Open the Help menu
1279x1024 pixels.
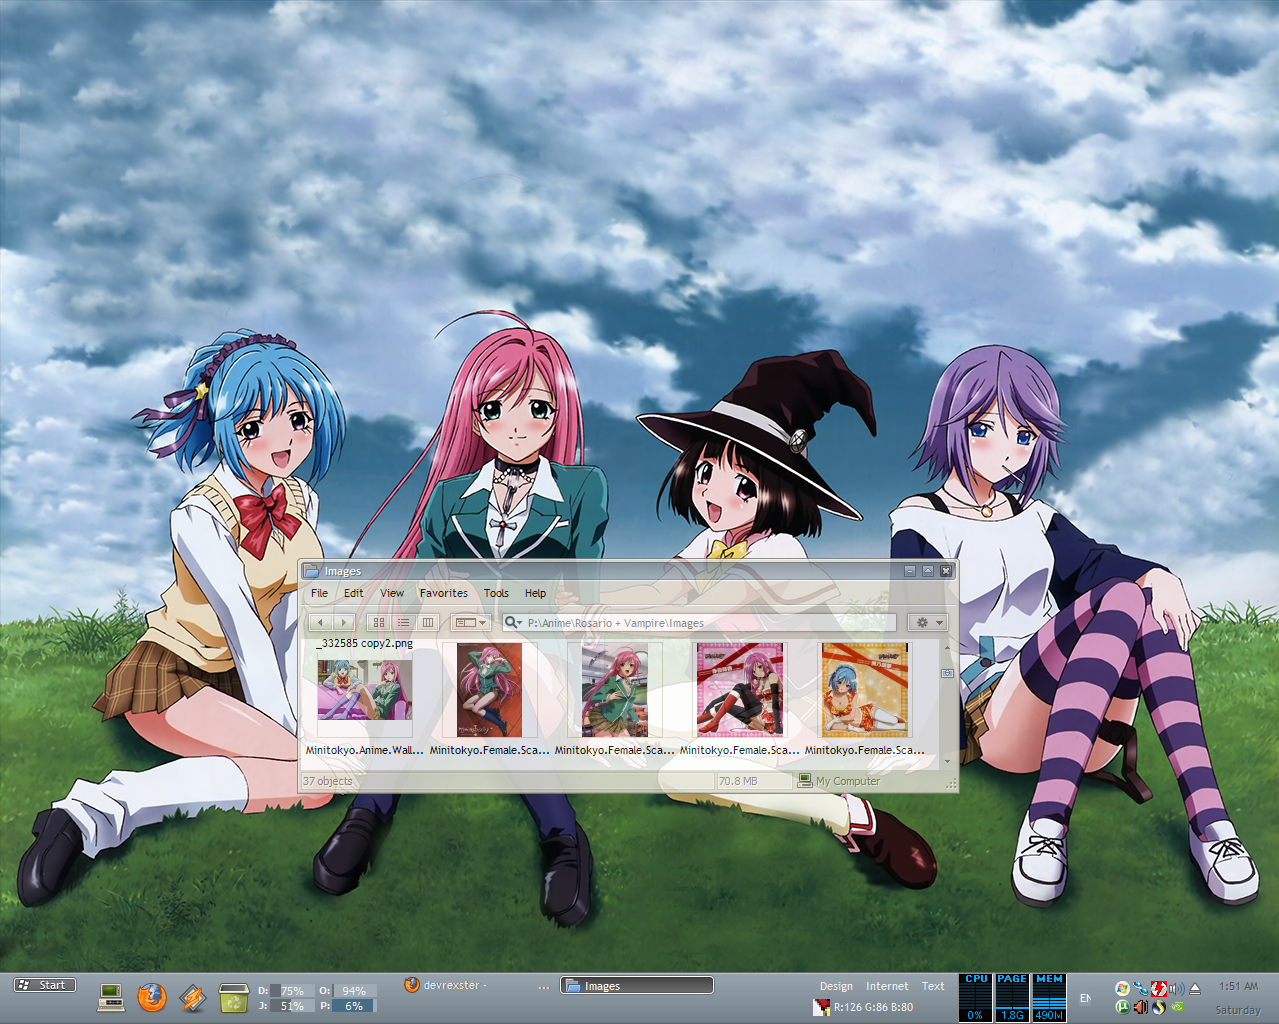point(536,593)
